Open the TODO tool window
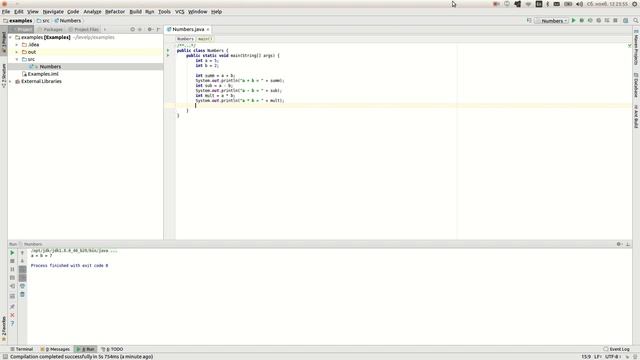This screenshot has width=640, height=360. [x=112, y=349]
